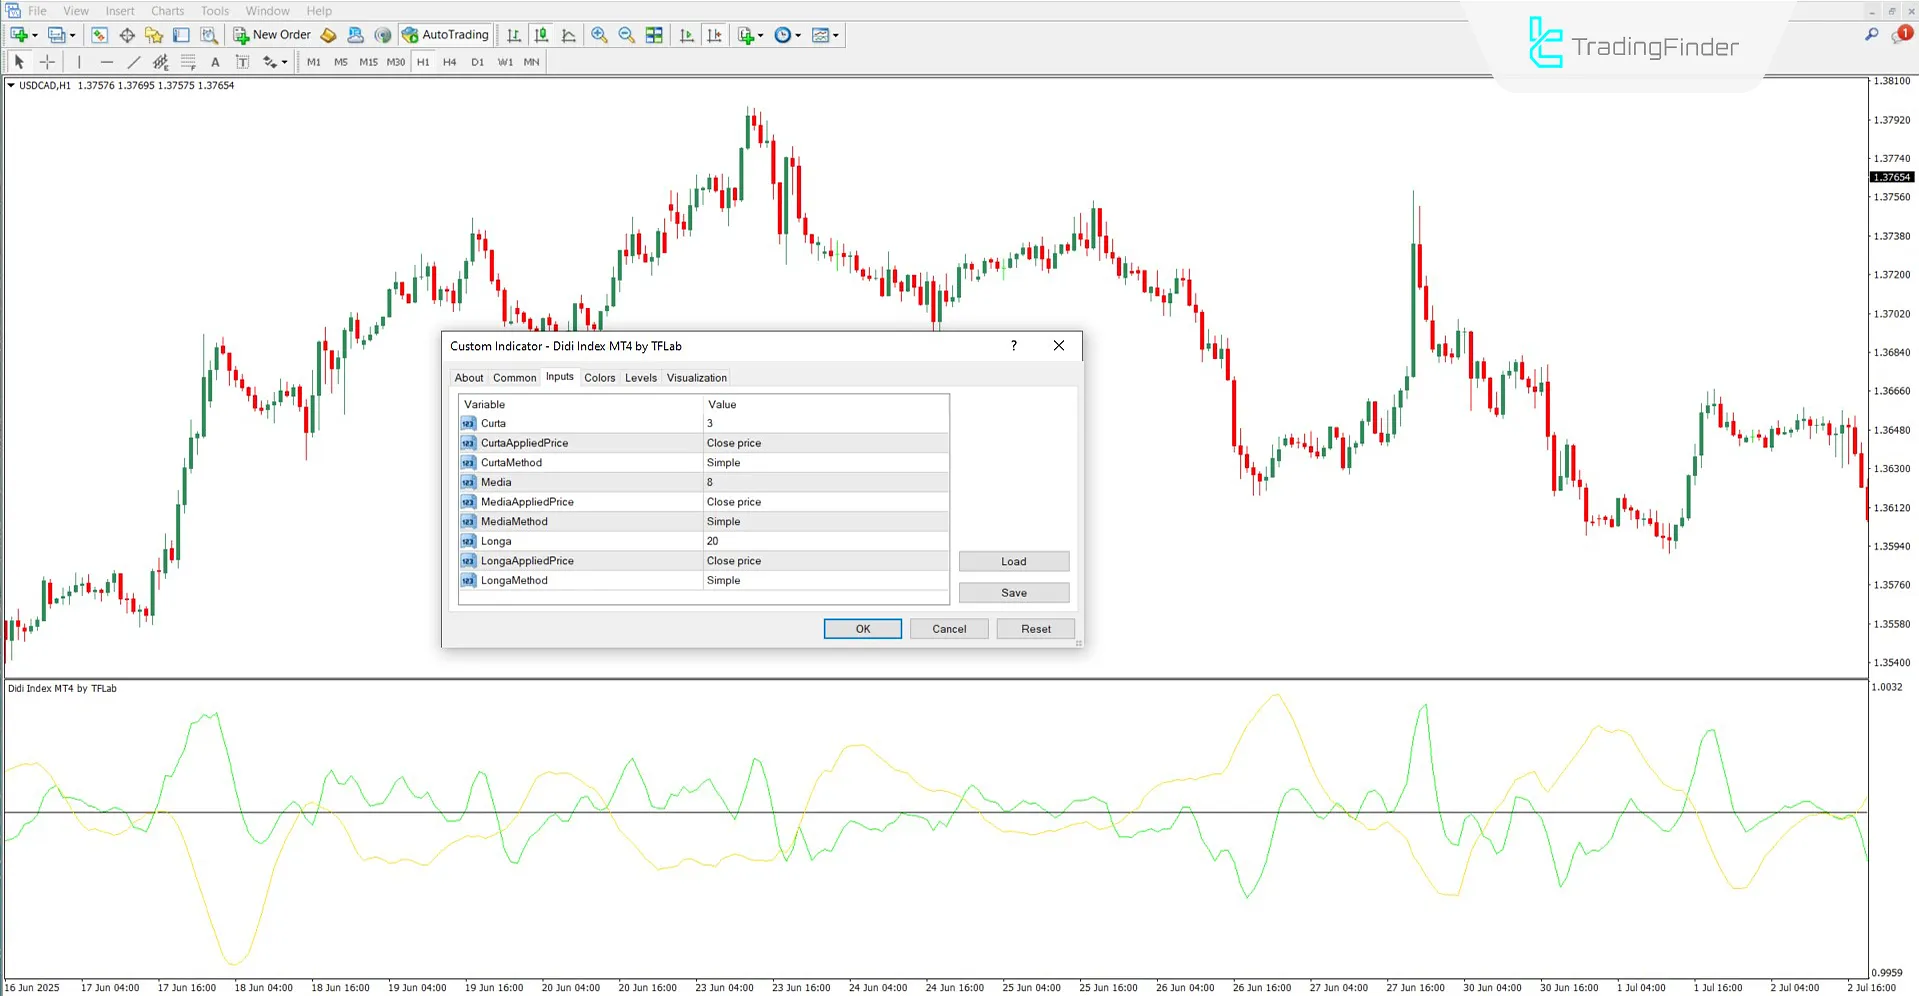Enable chart Auto Scroll

point(687,35)
